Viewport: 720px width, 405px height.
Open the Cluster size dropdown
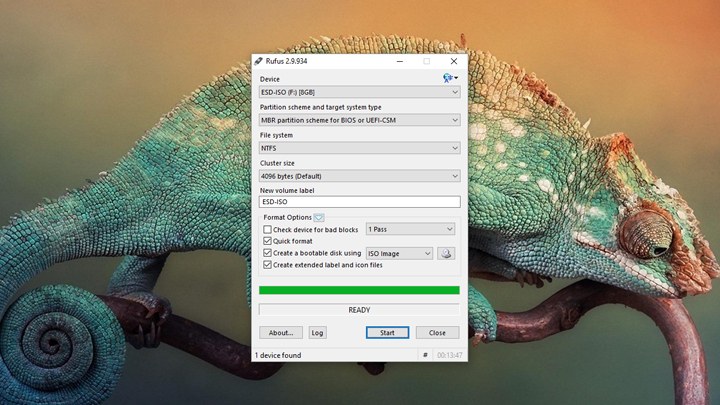click(360, 176)
